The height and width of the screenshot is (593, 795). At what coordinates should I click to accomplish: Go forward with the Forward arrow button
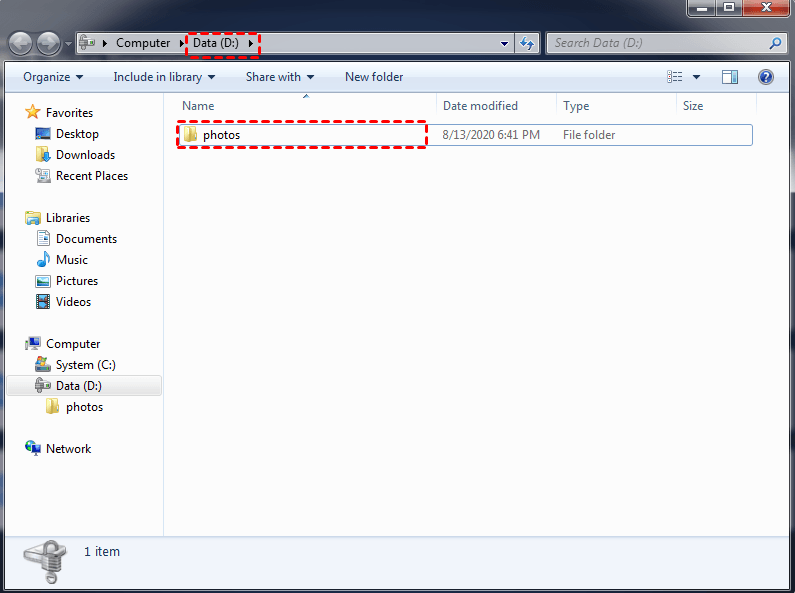pyautogui.click(x=49, y=44)
